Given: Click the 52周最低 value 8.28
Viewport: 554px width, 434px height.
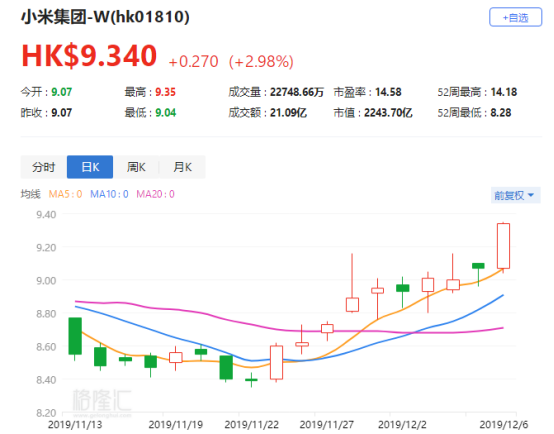Looking at the screenshot, I should [x=501, y=113].
